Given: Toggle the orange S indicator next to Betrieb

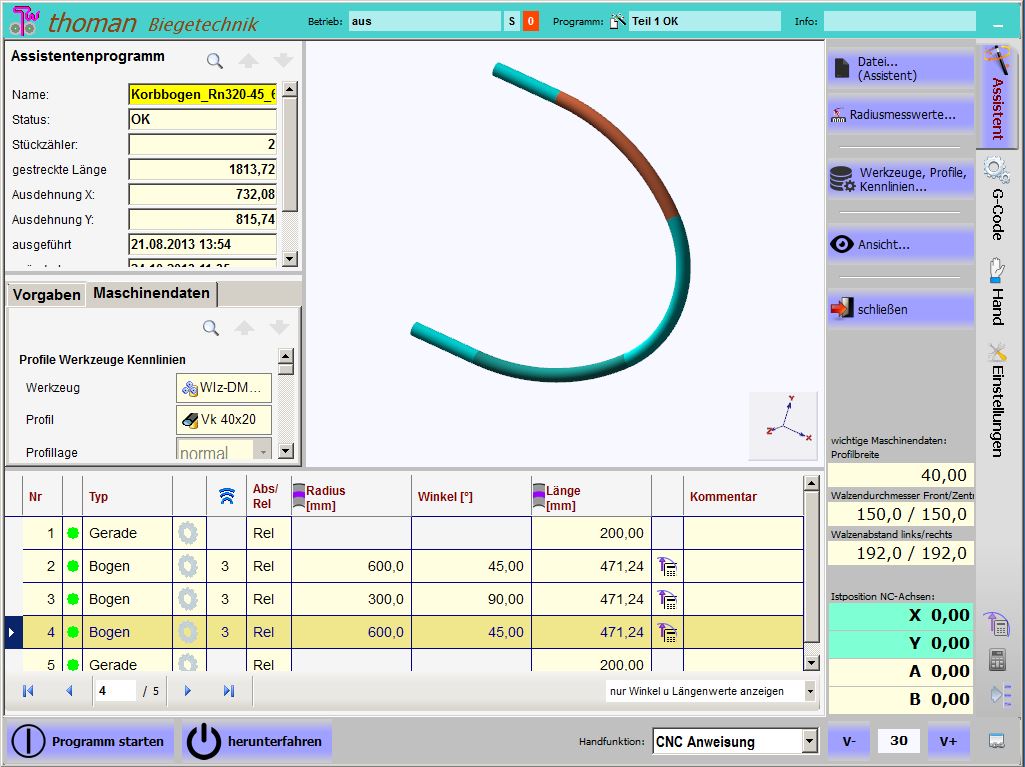Looking at the screenshot, I should click(x=531, y=21).
